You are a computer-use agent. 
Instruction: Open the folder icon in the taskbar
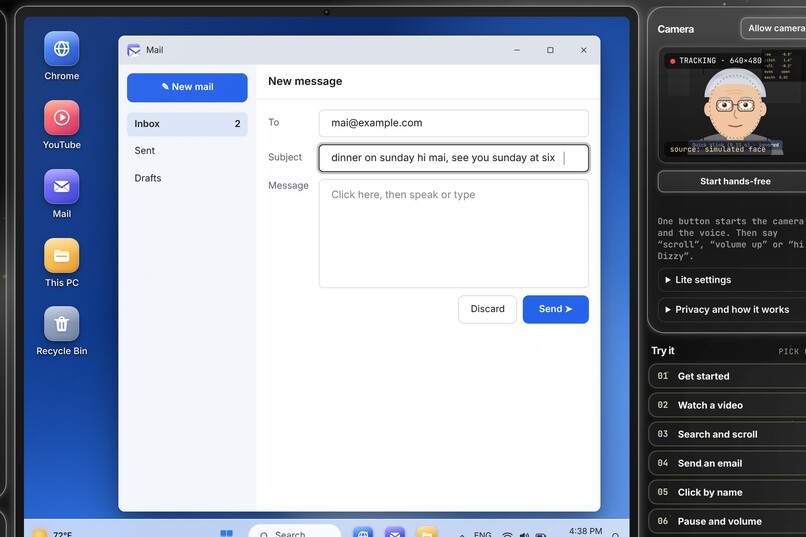[427, 532]
